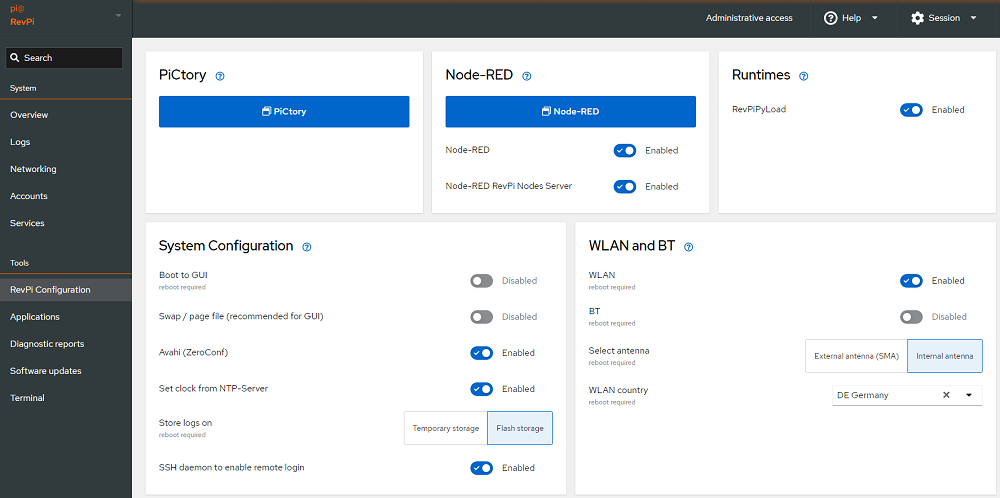Image resolution: width=1000 pixels, height=498 pixels.
Task: Click Administrative access in the header
Action: [x=749, y=18]
